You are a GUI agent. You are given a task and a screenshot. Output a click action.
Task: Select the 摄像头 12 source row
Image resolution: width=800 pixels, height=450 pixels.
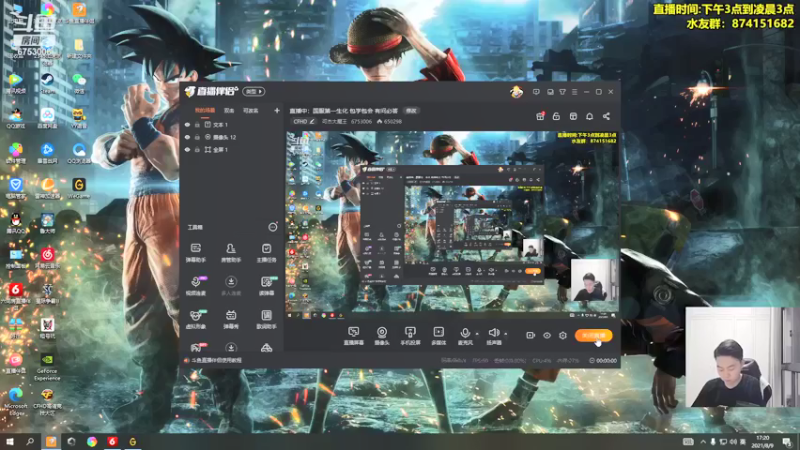tap(232, 137)
